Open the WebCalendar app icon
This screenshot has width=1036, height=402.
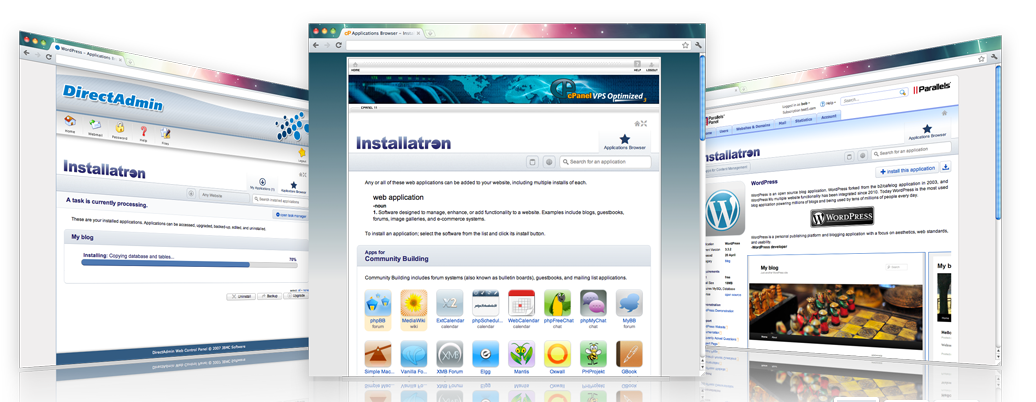[x=521, y=302]
